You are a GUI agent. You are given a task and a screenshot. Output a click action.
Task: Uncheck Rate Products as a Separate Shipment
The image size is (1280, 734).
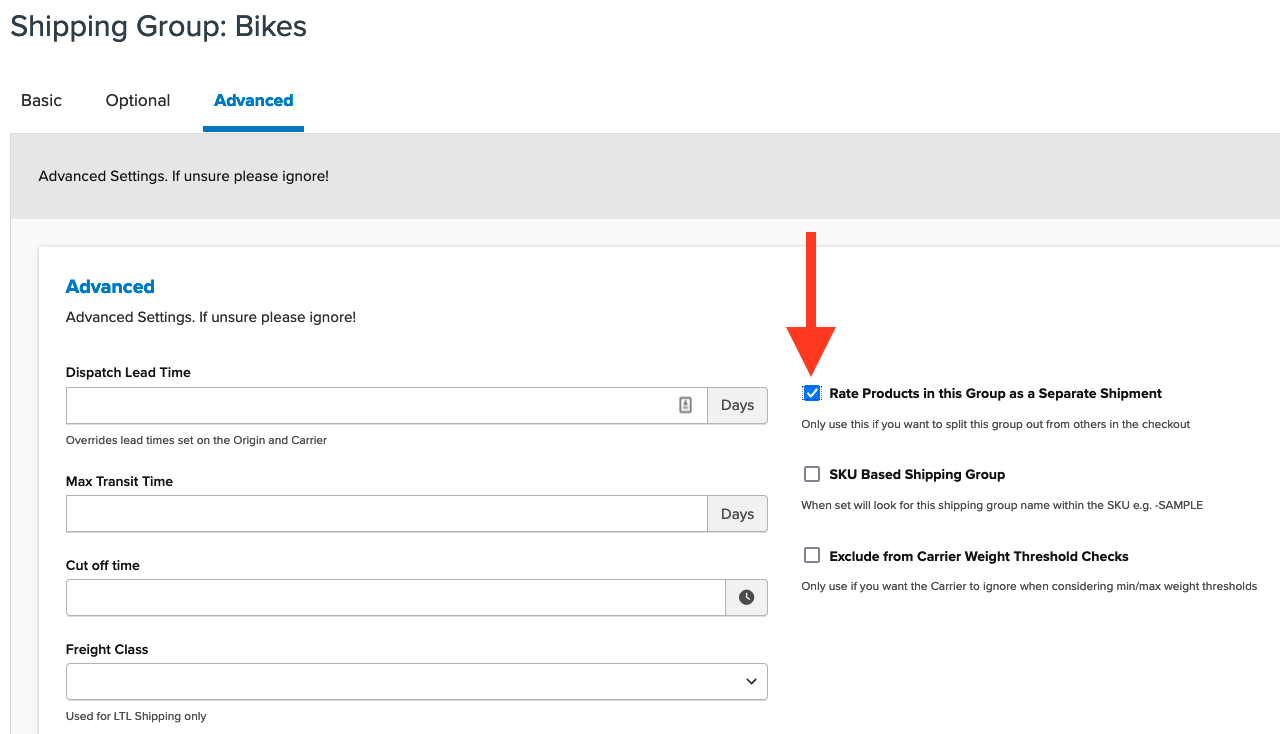coord(812,394)
